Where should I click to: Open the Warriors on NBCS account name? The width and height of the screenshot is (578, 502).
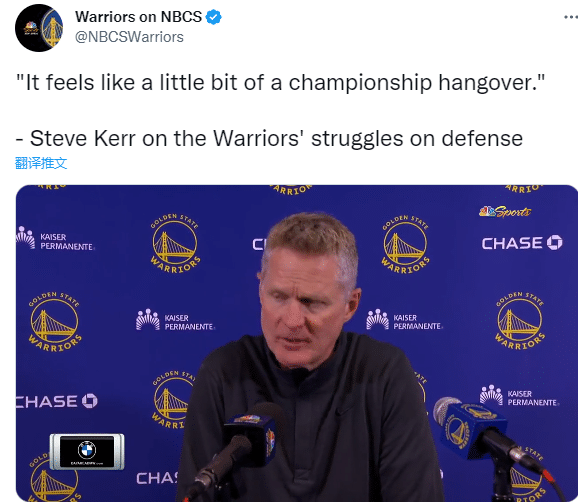click(139, 17)
